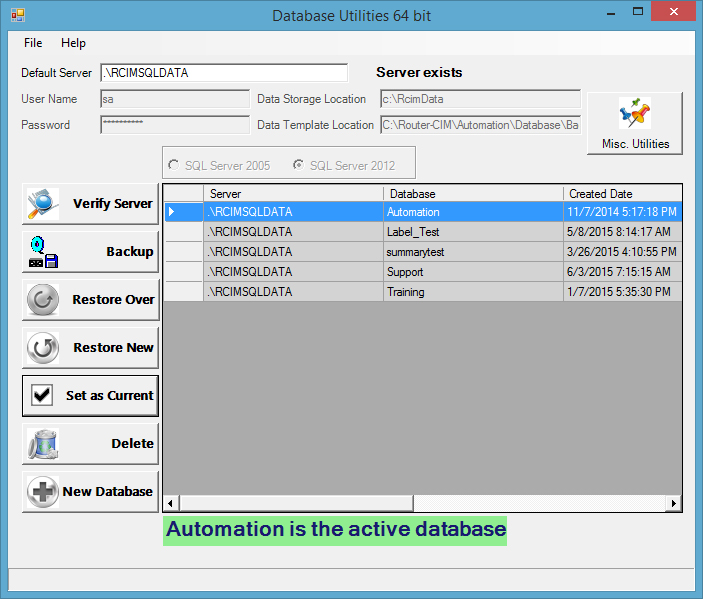This screenshot has height=599, width=703.
Task: Click the scroll left arrow of the grid
Action: click(x=170, y=503)
